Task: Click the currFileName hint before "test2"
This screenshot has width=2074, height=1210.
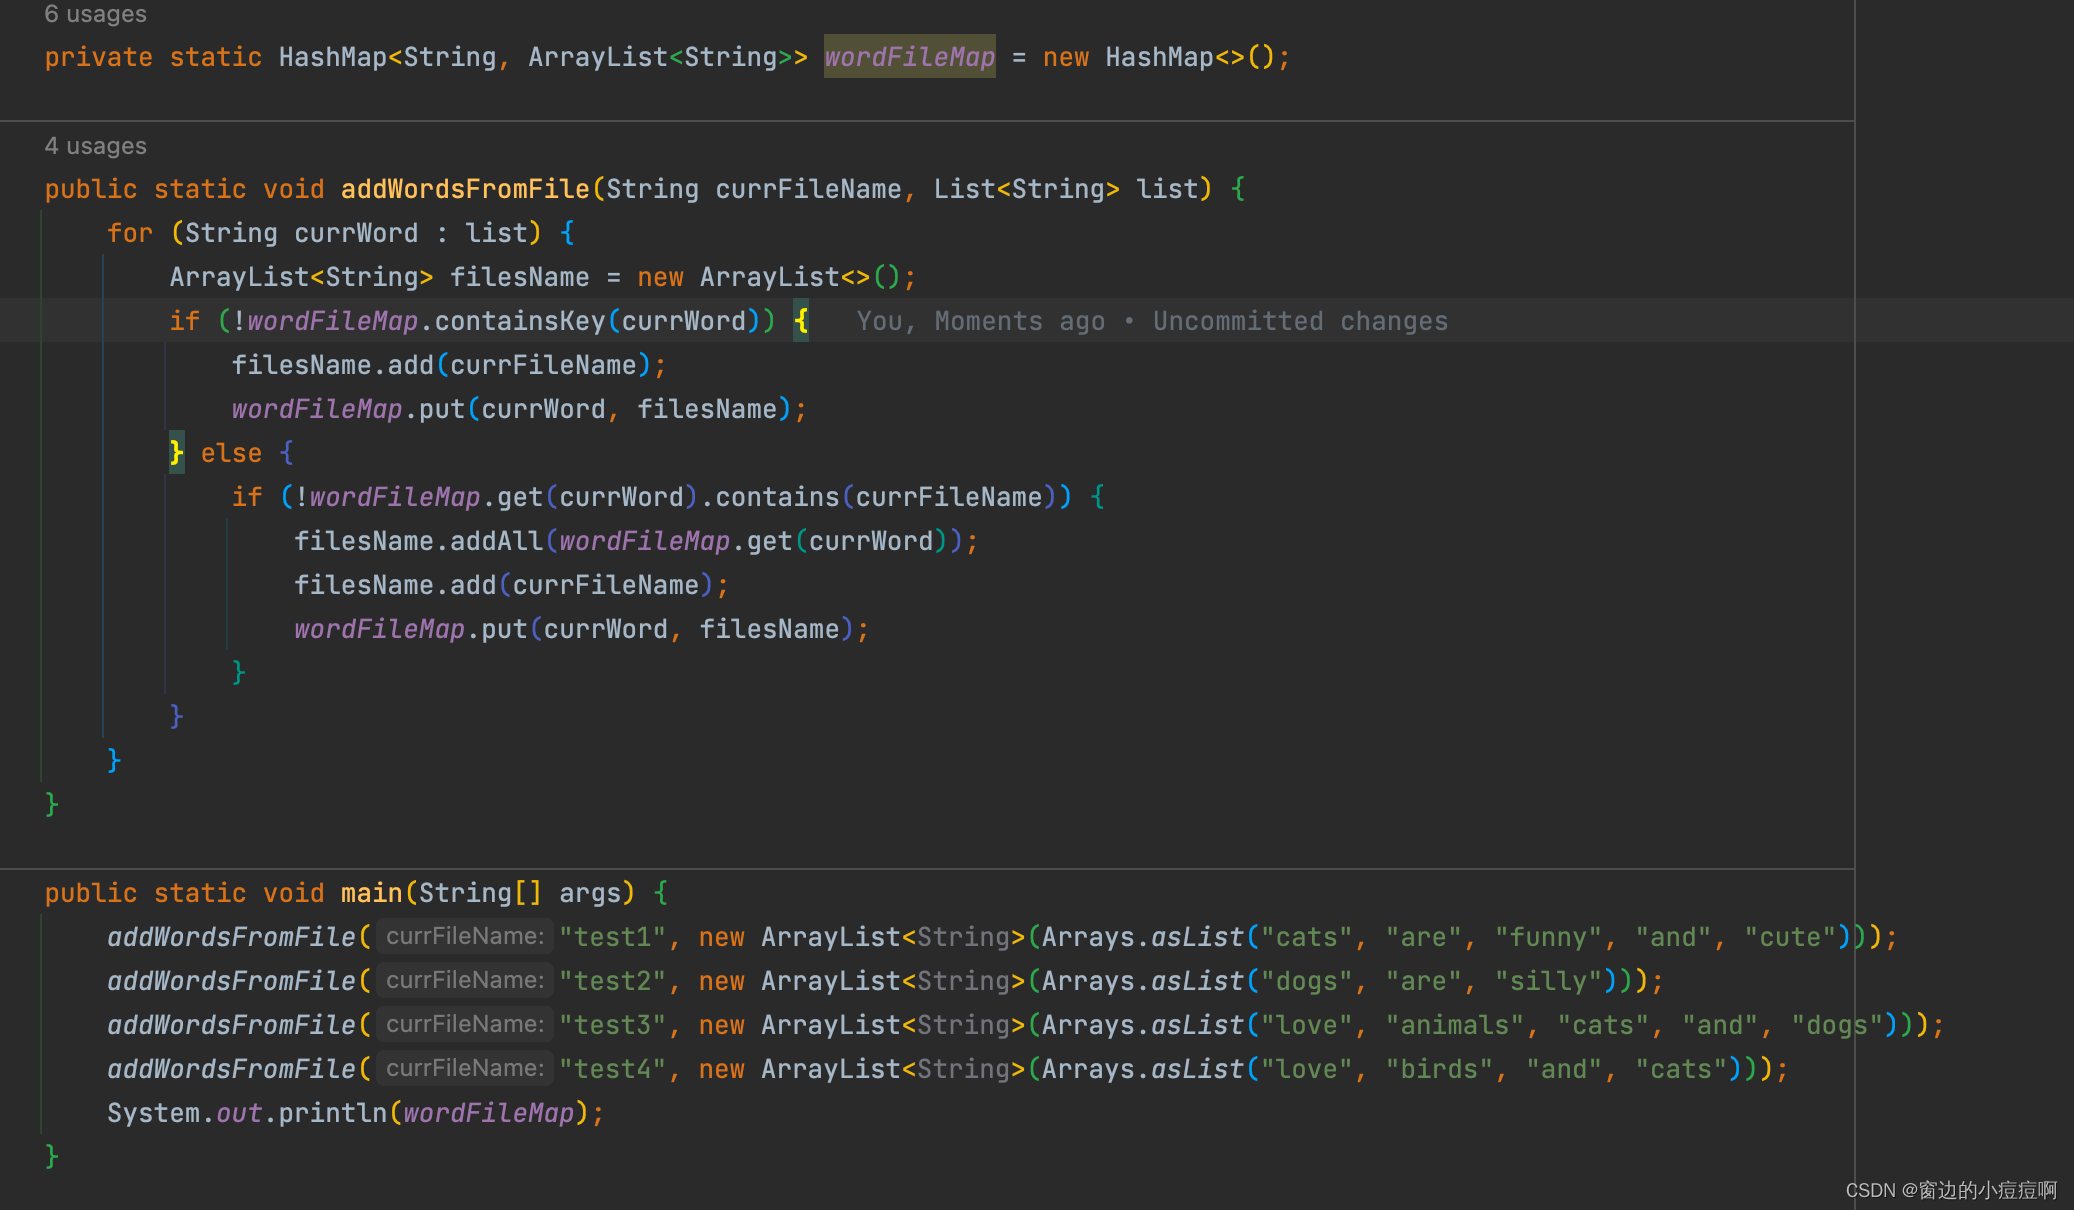Action: click(465, 981)
